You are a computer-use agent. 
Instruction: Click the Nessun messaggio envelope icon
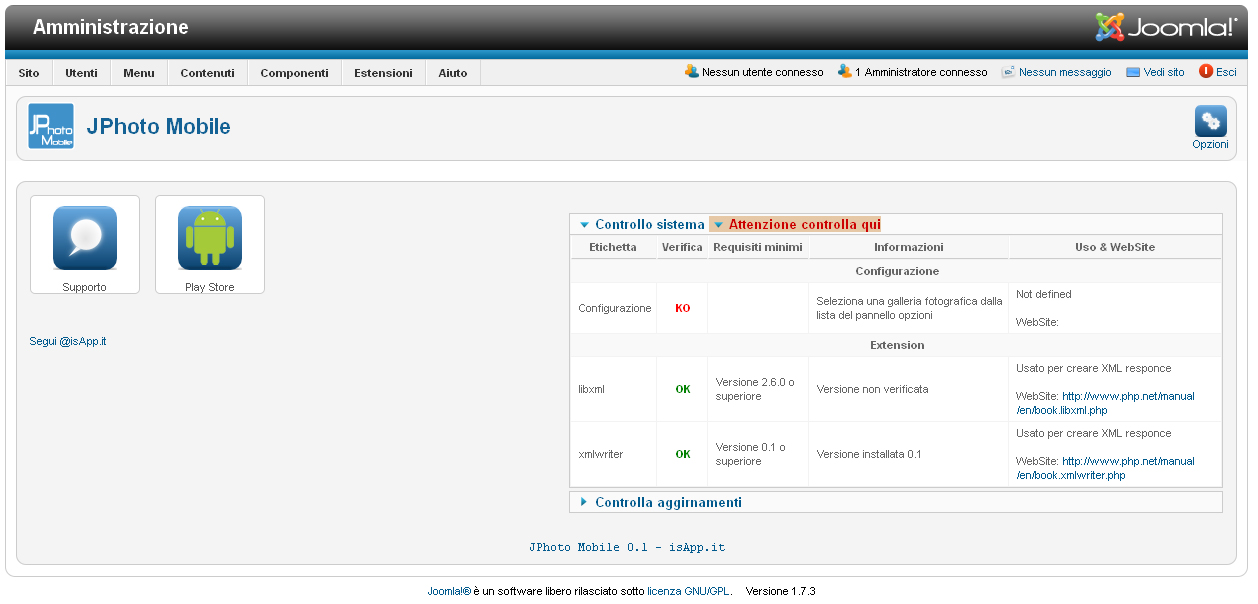coord(1009,72)
